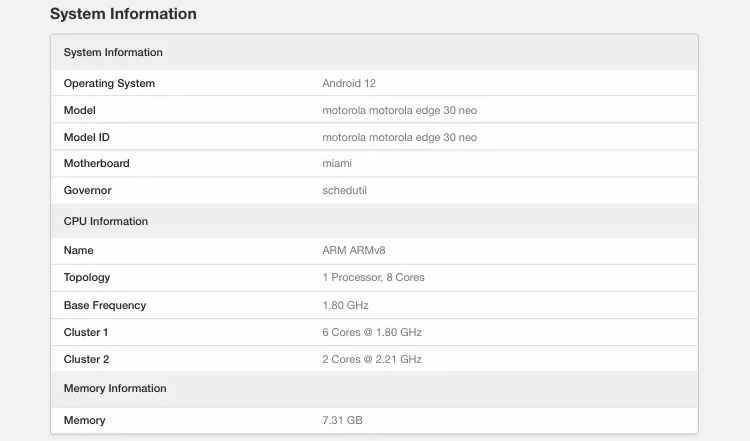Screen dimensions: 750x441
Task: Select the ARM ARMv8 CPU name value
Action: point(354,250)
